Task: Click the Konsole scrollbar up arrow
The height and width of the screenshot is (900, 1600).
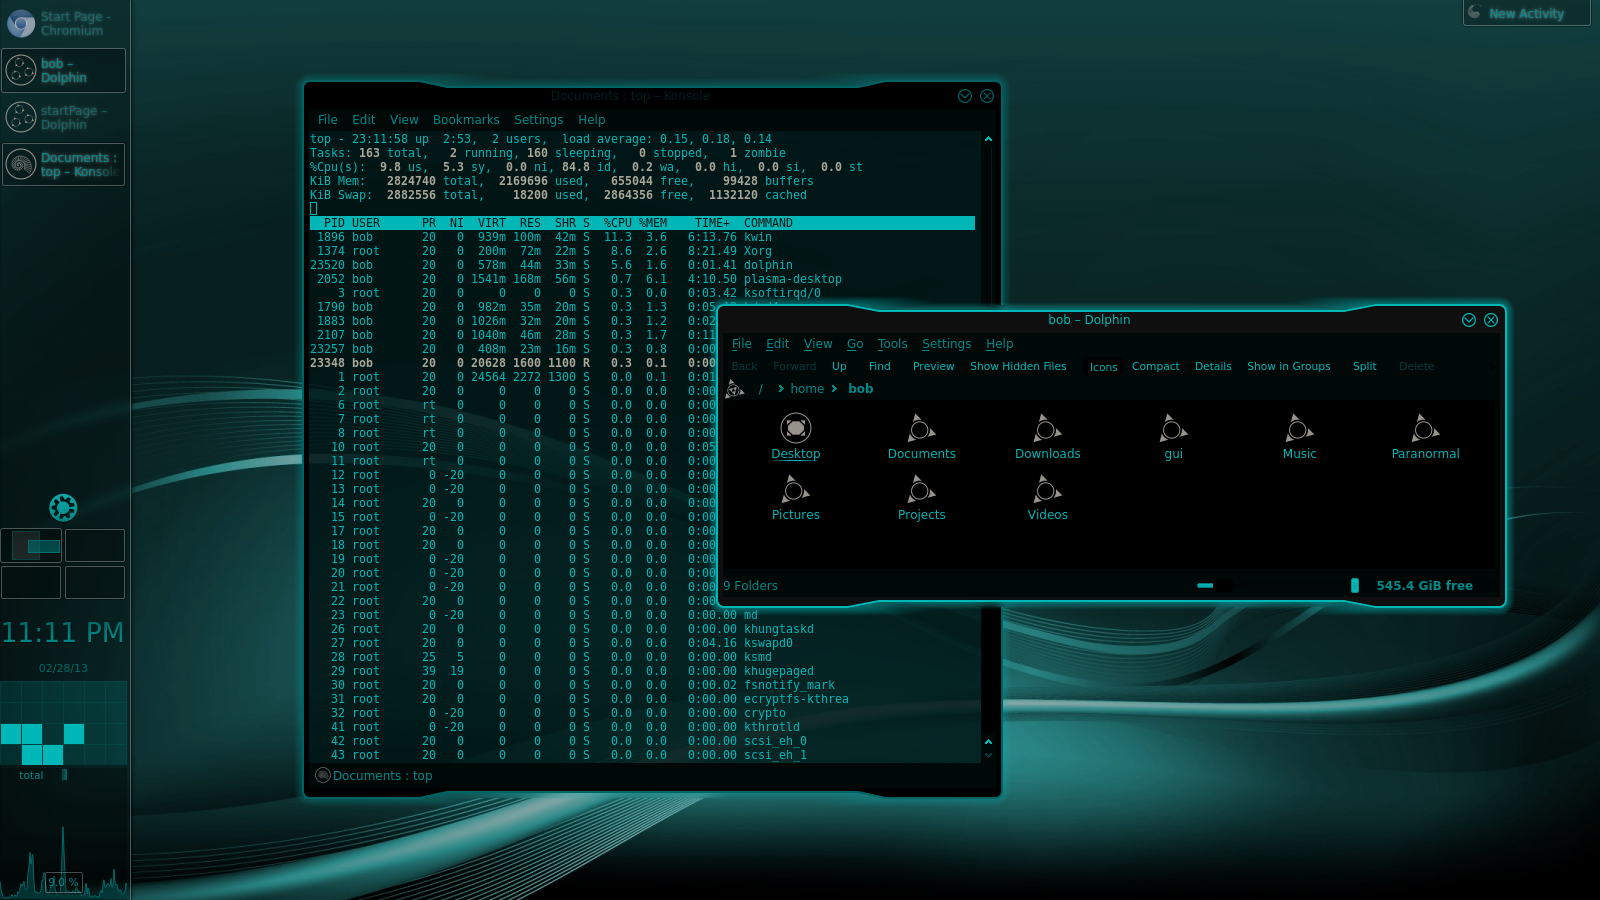Action: (x=988, y=139)
